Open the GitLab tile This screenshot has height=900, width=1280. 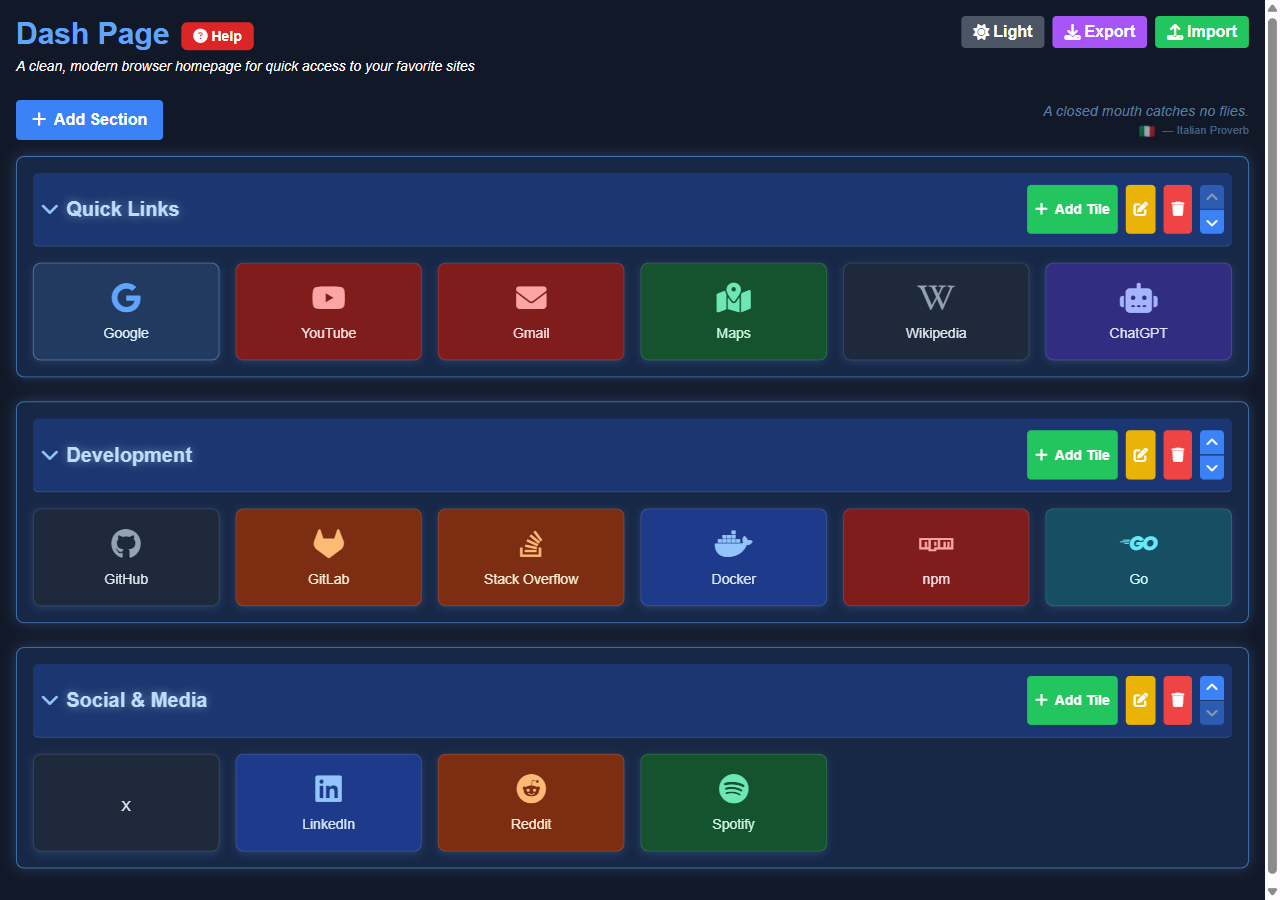point(328,557)
